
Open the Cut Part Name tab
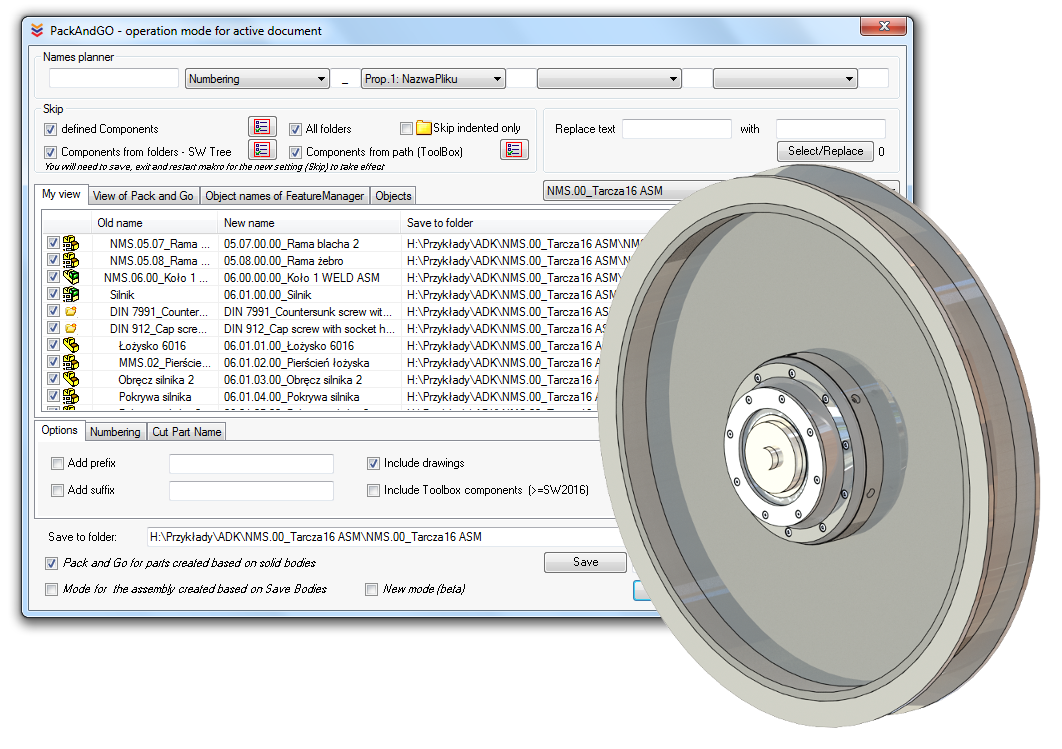[187, 432]
